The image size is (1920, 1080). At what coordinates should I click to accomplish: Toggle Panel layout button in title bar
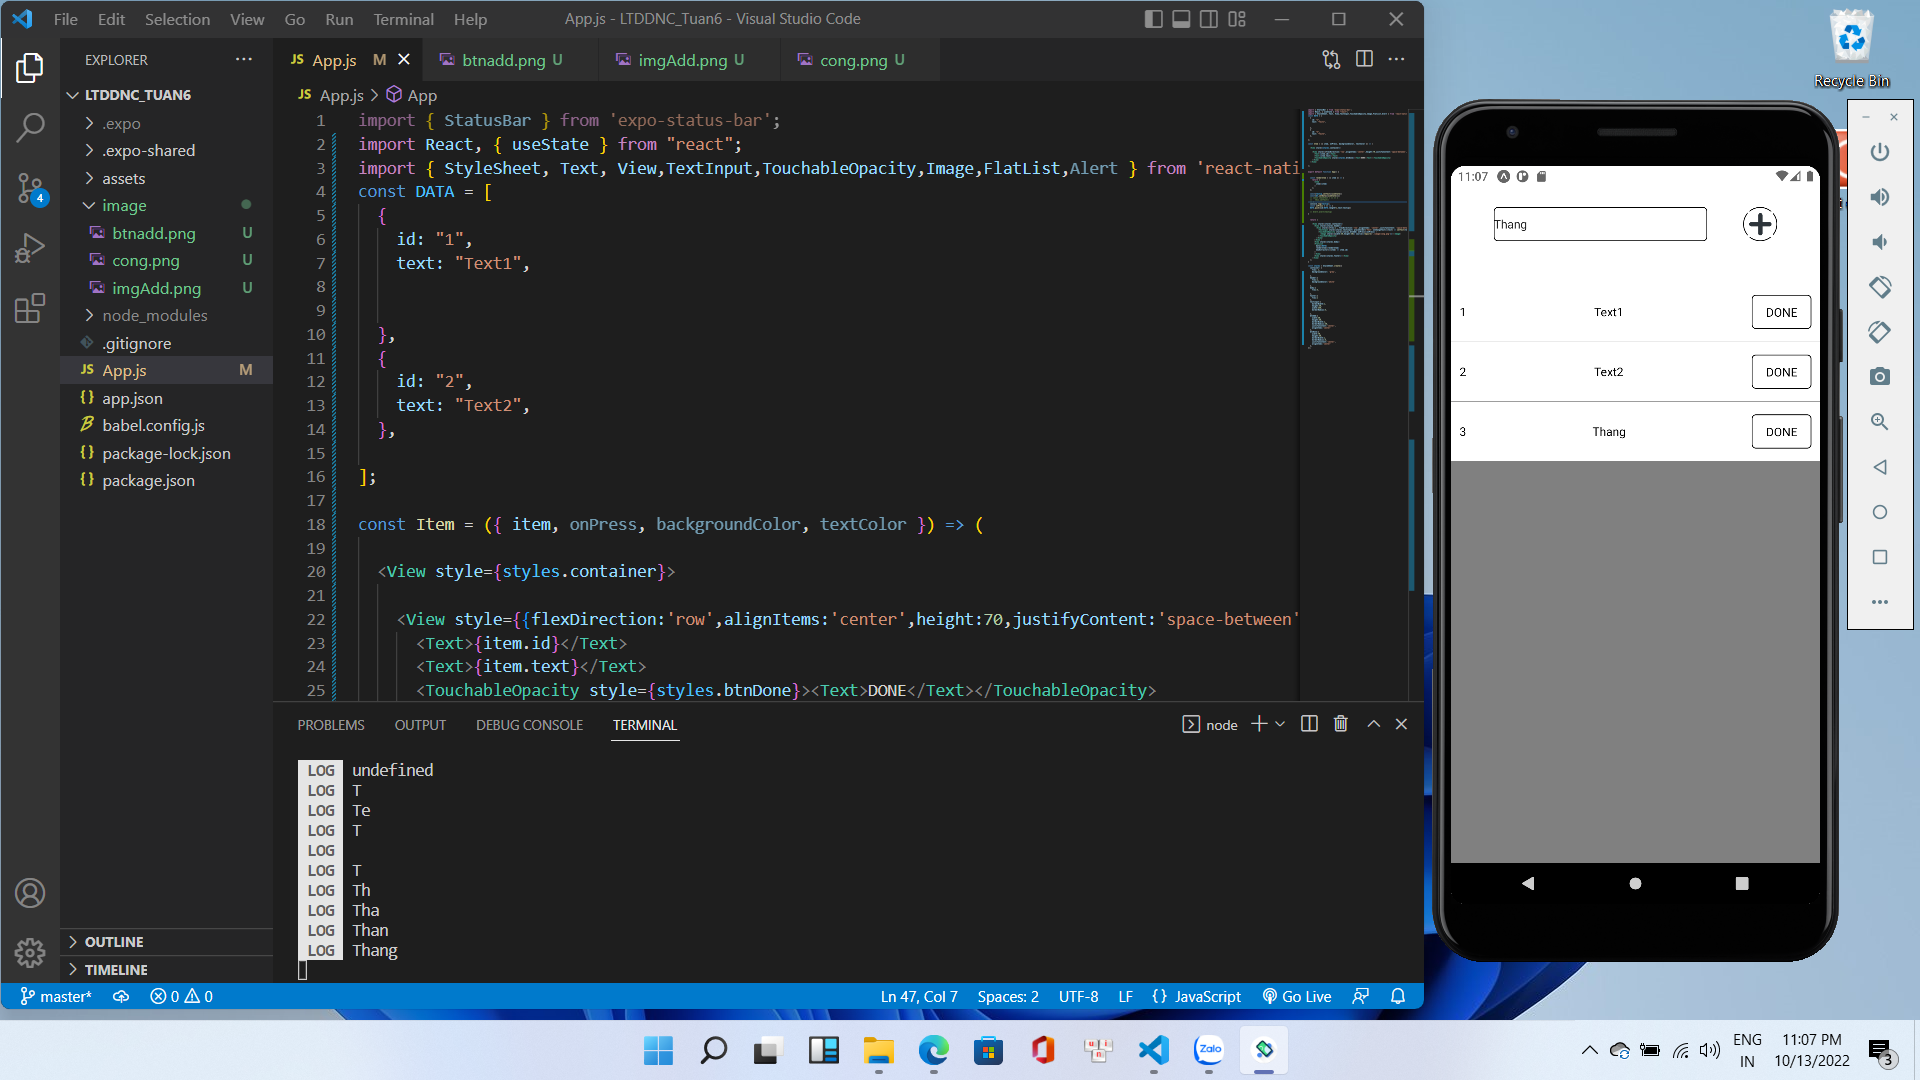(1181, 19)
